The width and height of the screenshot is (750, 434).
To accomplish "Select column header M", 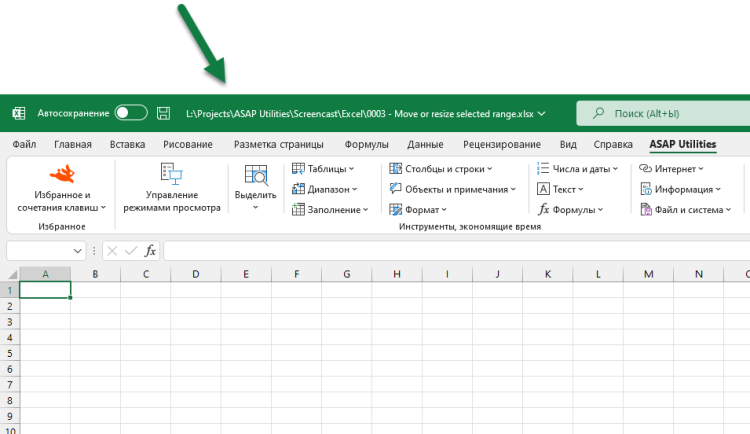I will click(x=648, y=274).
